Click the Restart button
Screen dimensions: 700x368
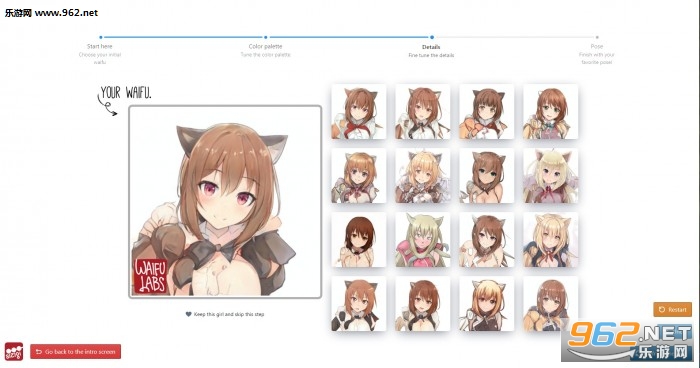tap(672, 309)
